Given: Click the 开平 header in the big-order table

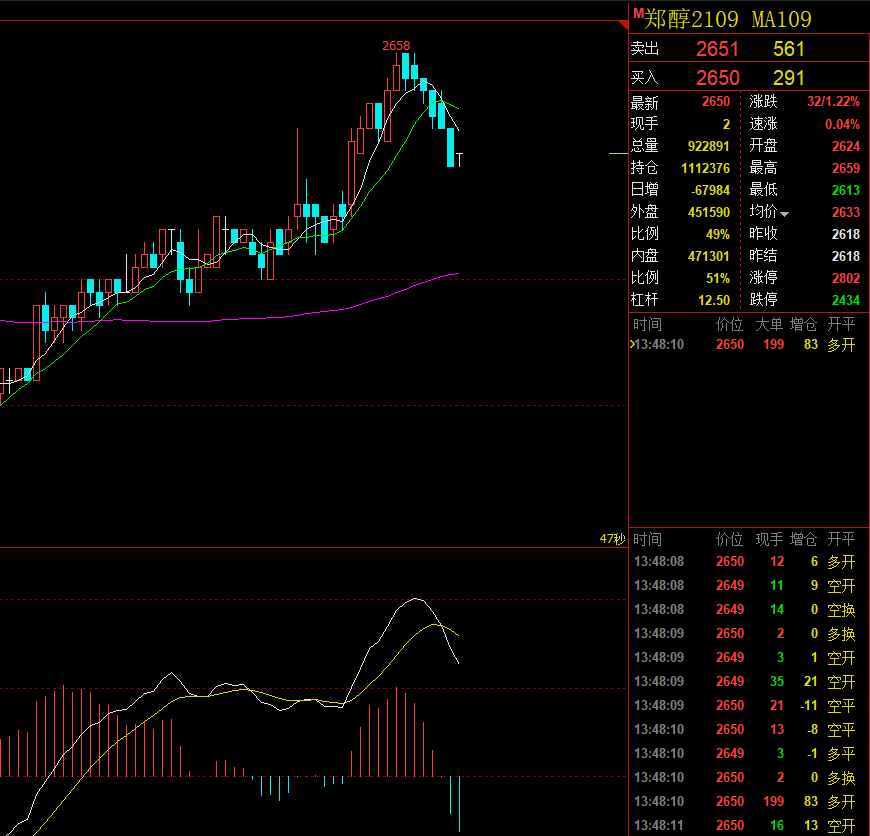Looking at the screenshot, I should 841,325.
